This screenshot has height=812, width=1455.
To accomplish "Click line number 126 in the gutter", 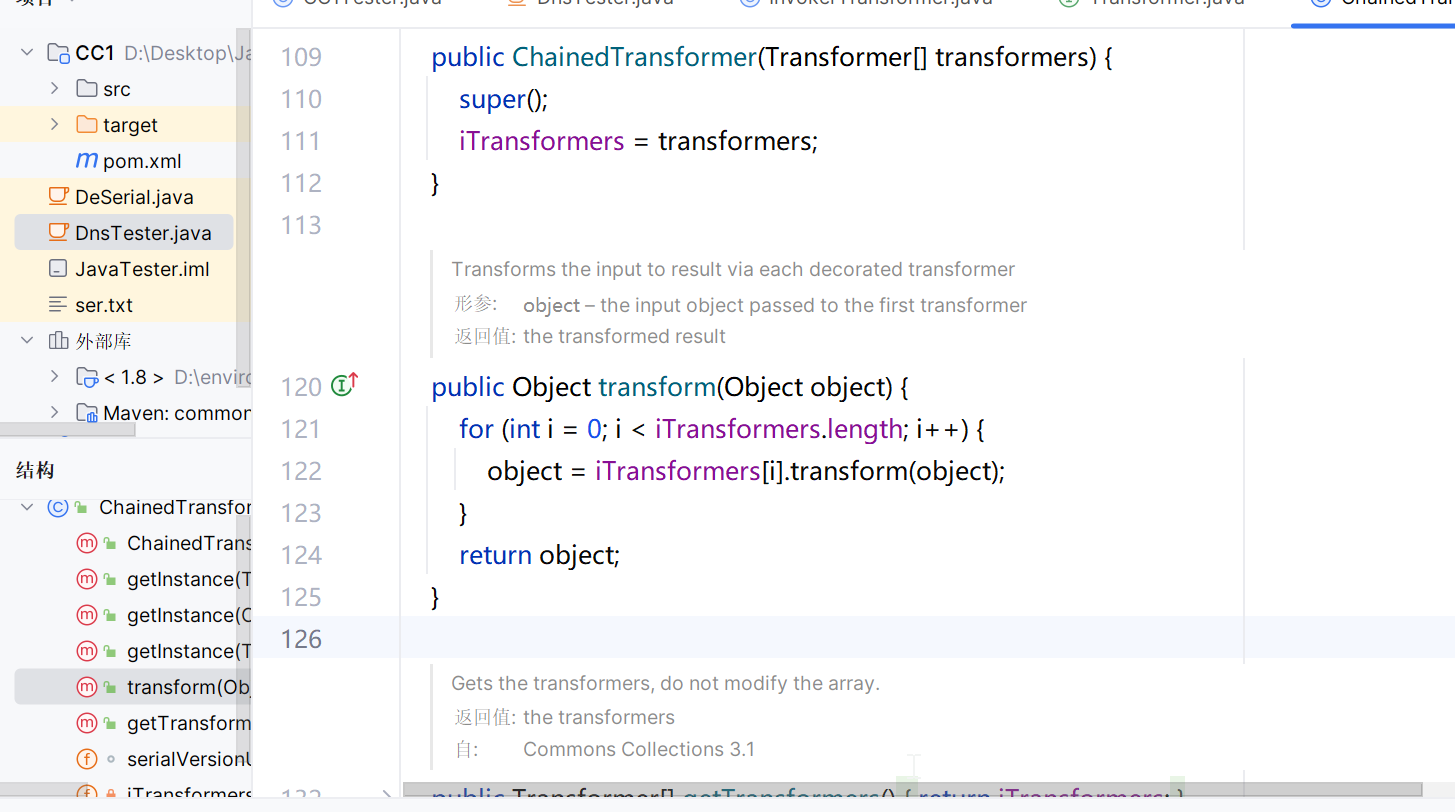I will tap(301, 639).
